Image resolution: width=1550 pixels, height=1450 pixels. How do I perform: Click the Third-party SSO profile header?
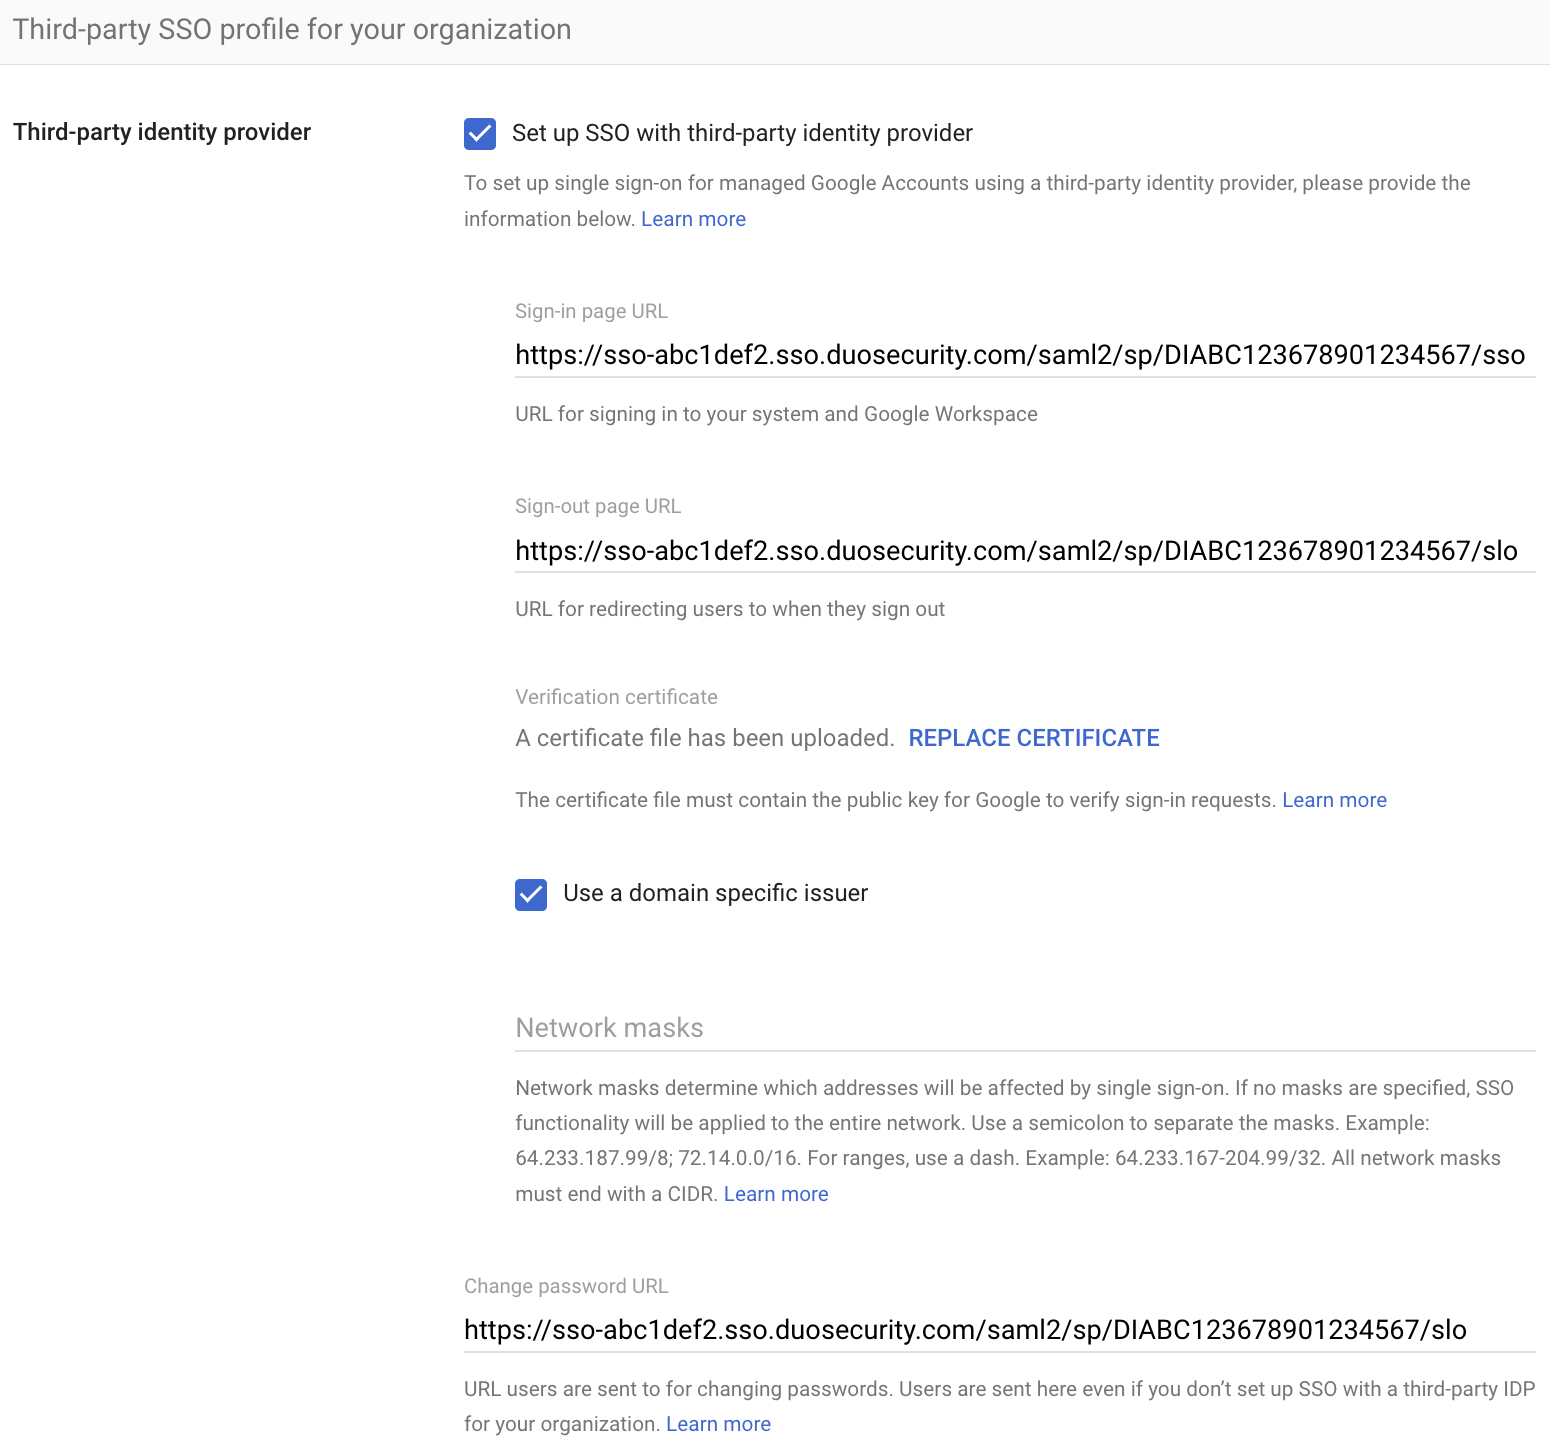[290, 29]
